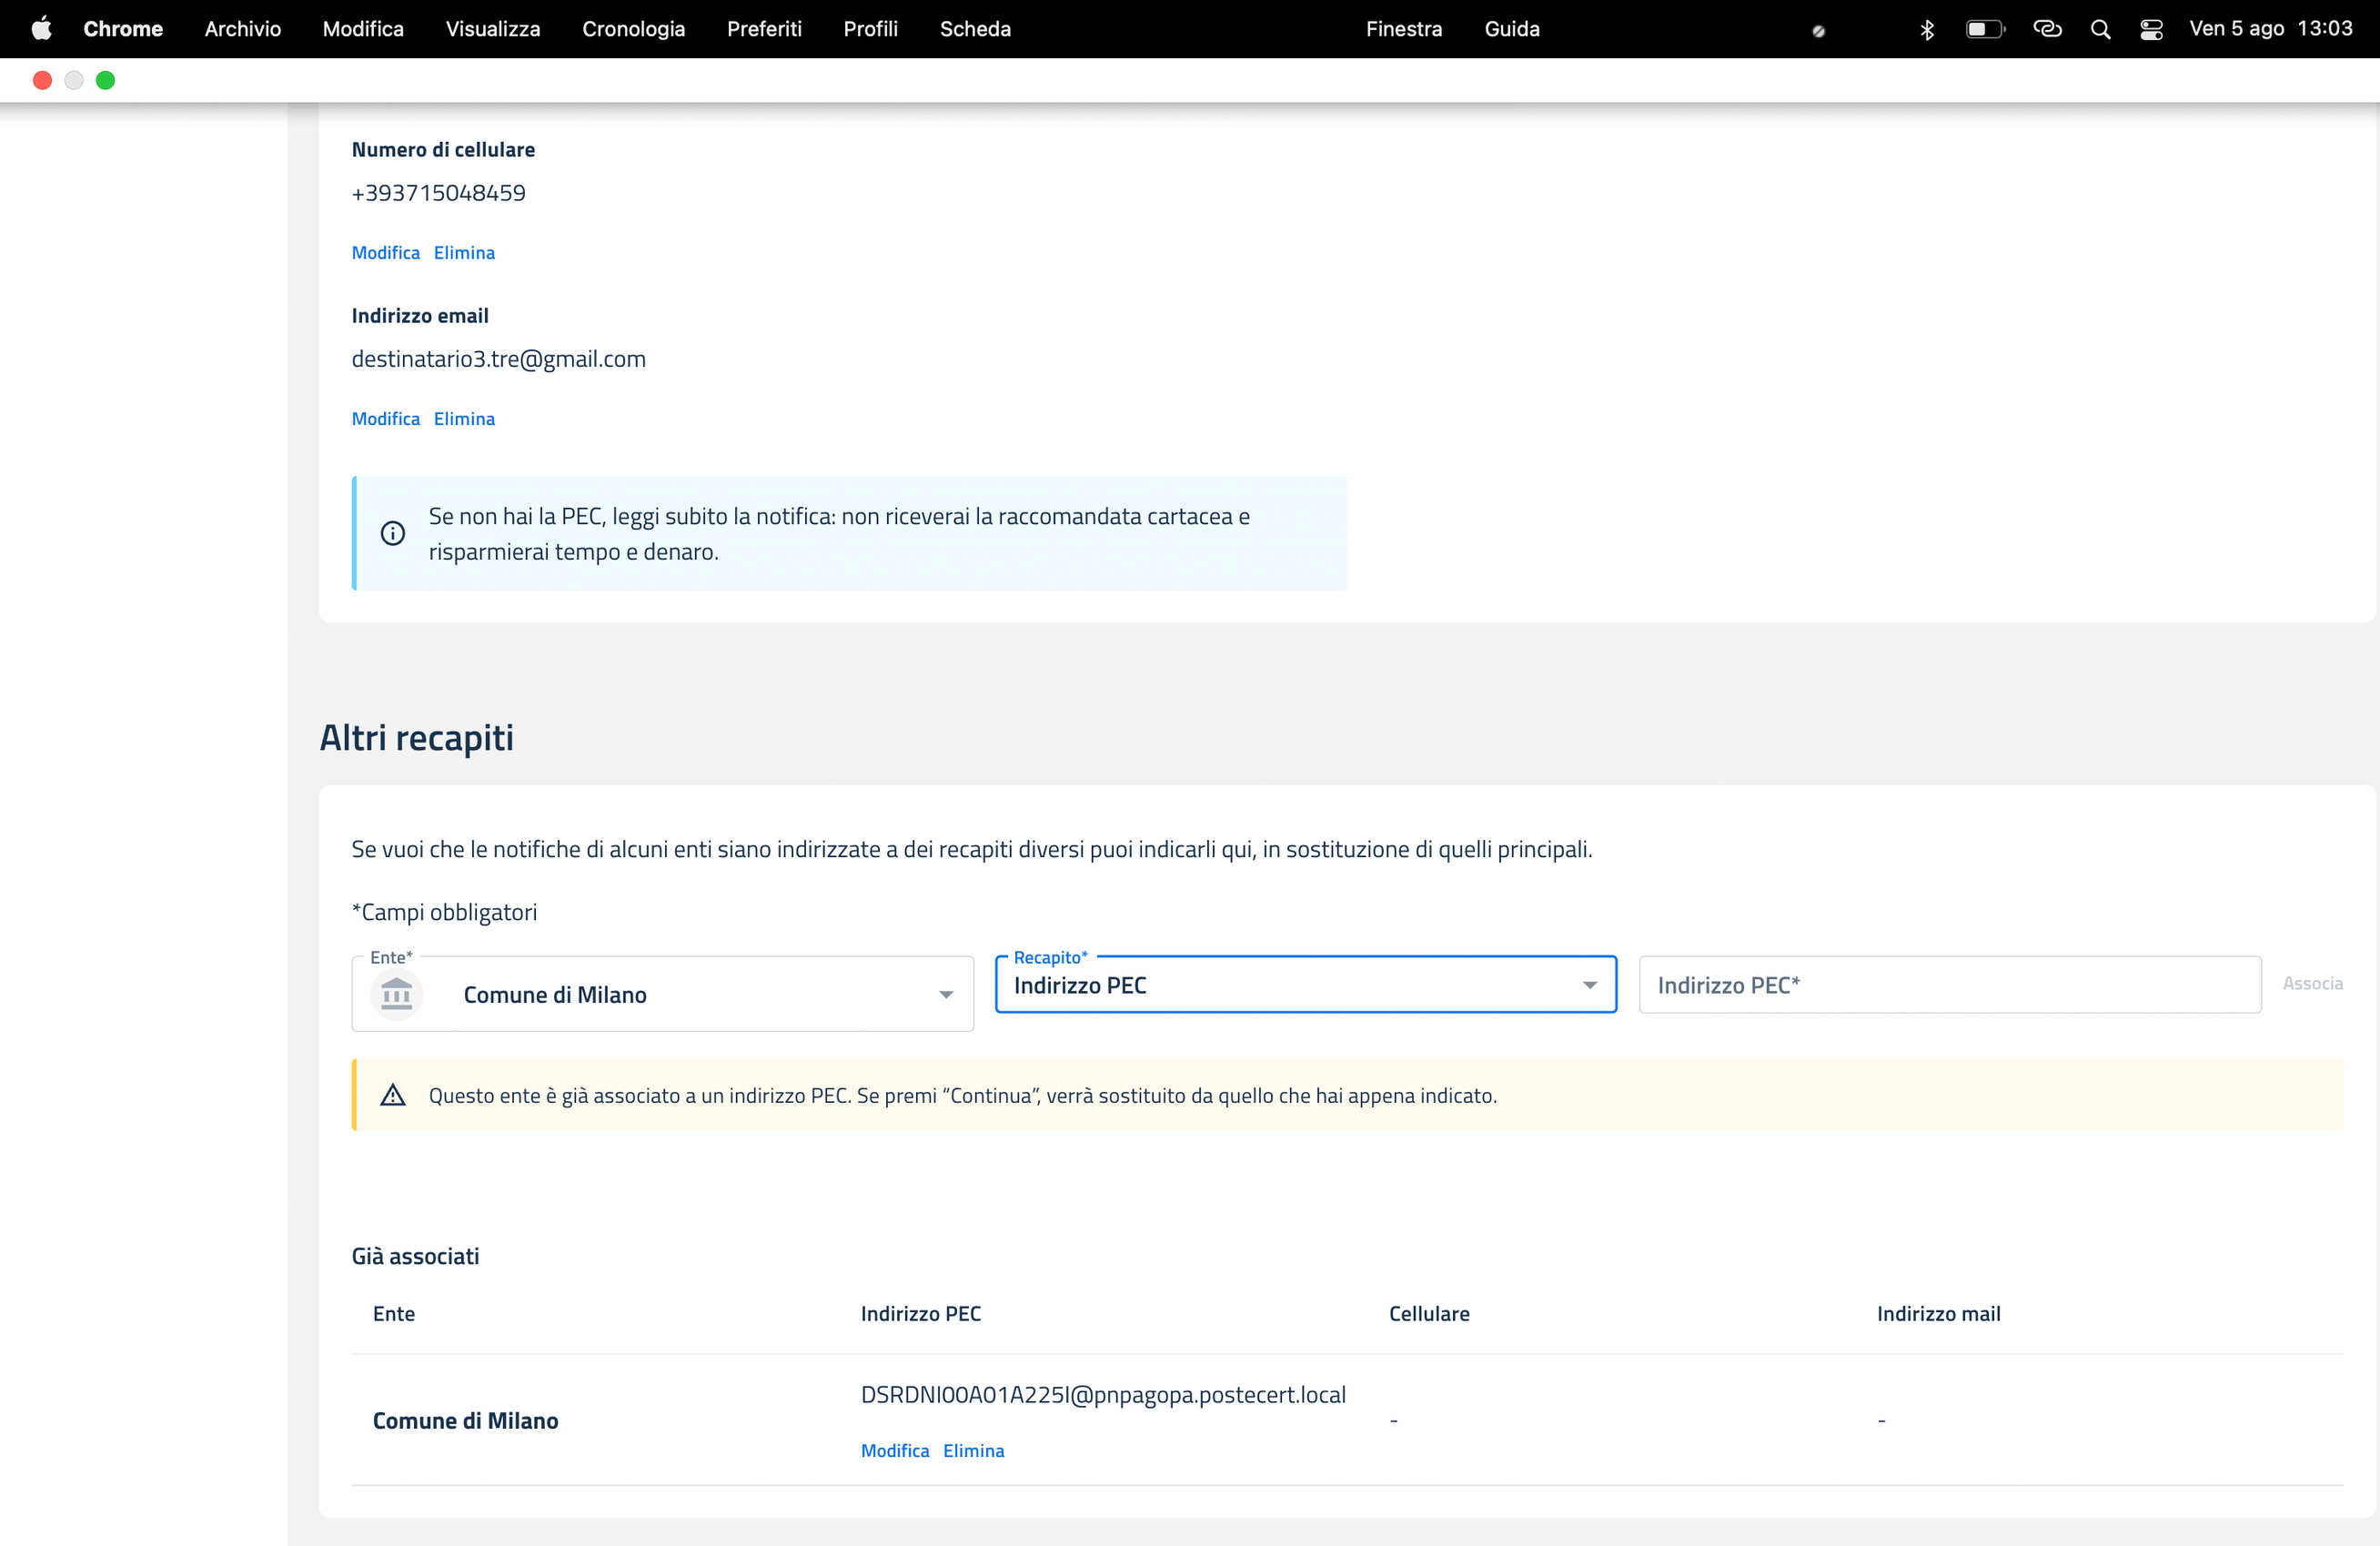Image resolution: width=2380 pixels, height=1546 pixels.
Task: Open the Cronologia menu
Action: coord(633,29)
